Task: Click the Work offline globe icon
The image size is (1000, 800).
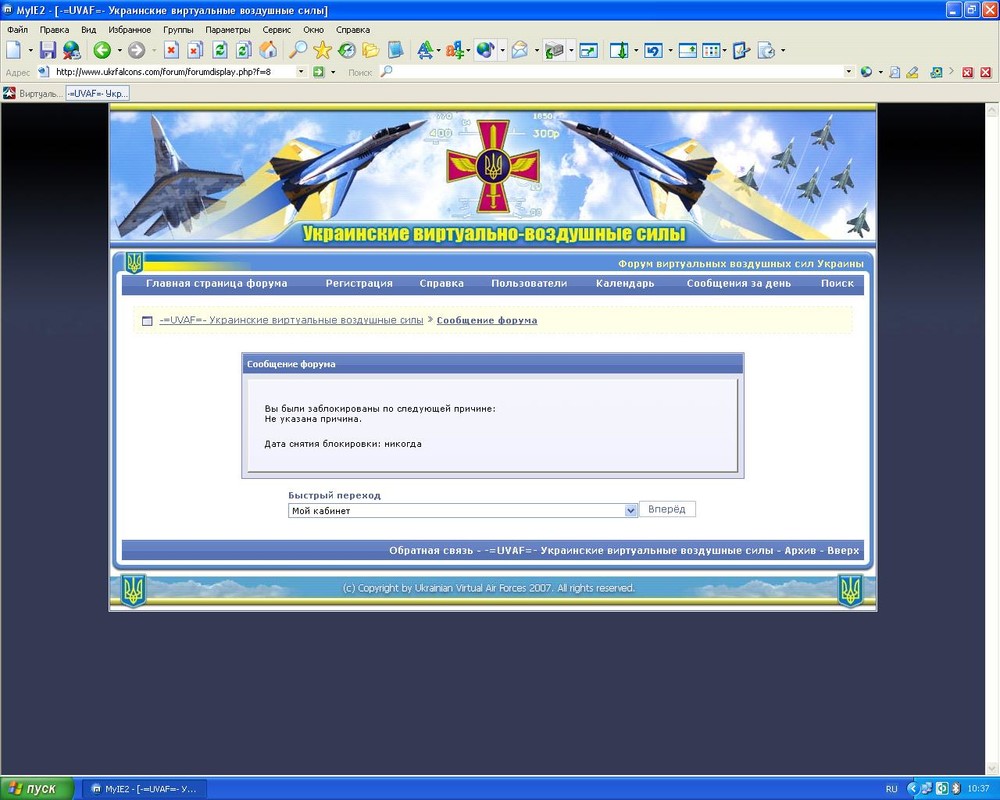Action: (71, 50)
